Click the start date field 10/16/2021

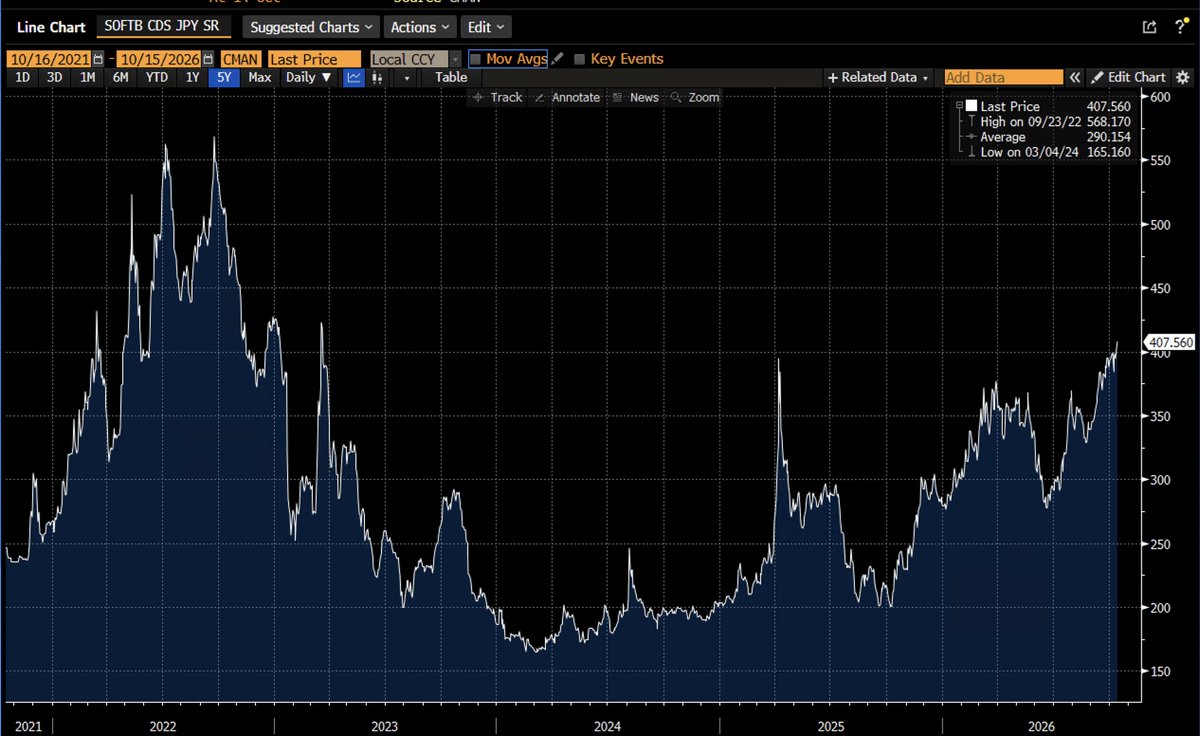49,59
